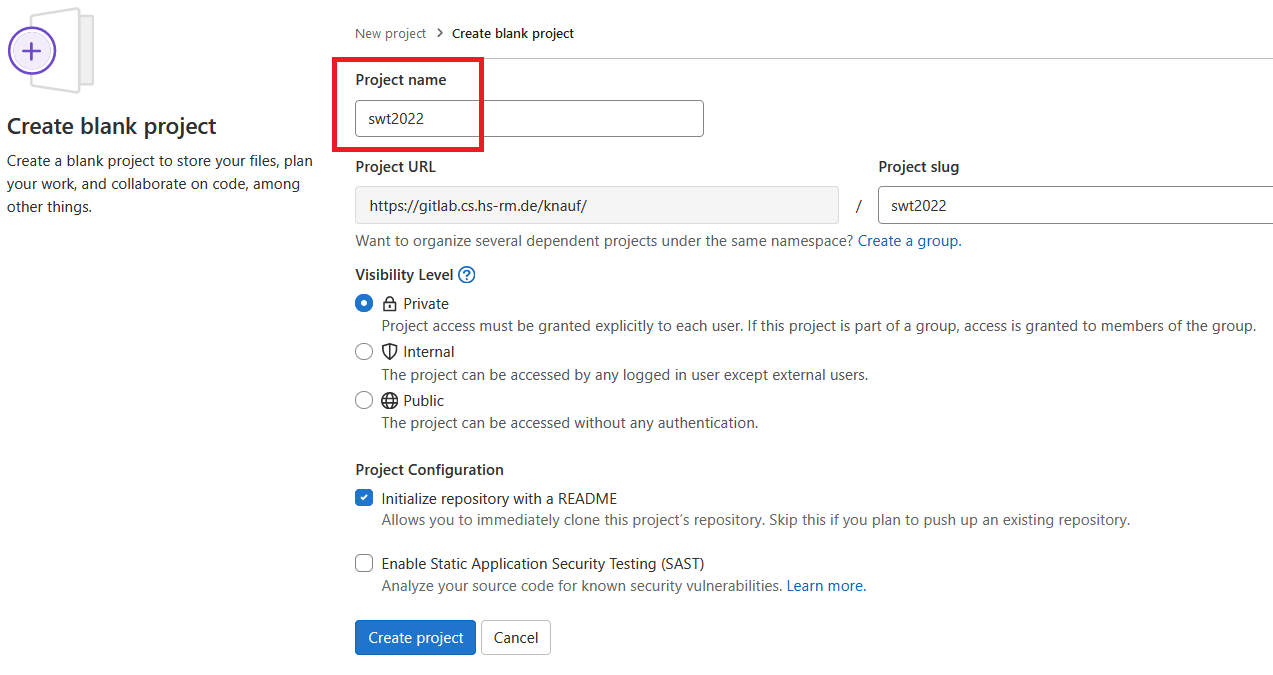Enable Static Application Security Testing checkbox
The image size is (1273, 675).
(x=364, y=563)
